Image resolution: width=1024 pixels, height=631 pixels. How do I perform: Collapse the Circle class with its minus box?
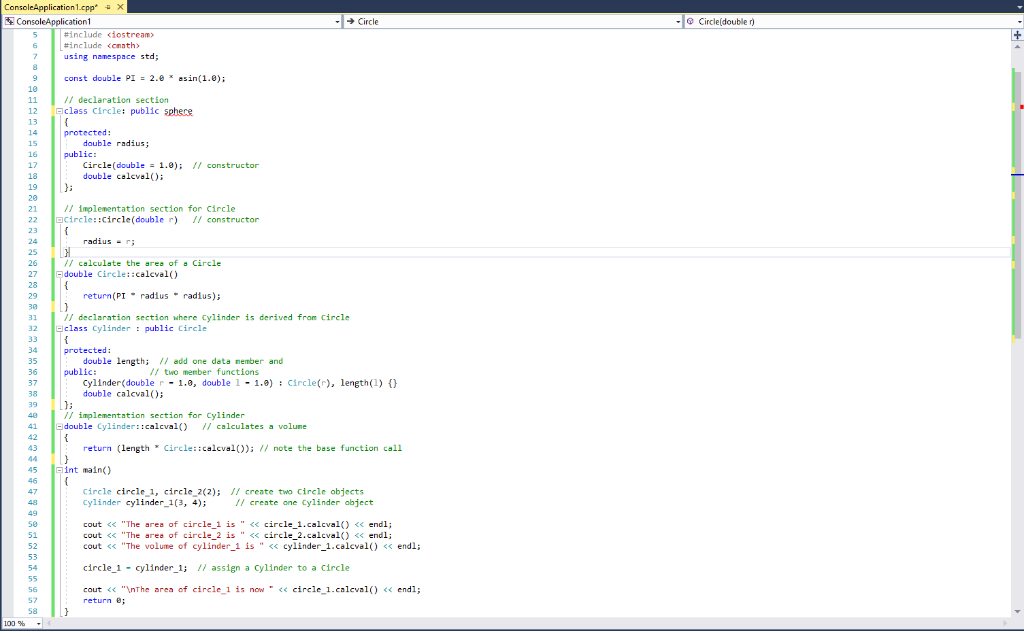pyautogui.click(x=57, y=110)
